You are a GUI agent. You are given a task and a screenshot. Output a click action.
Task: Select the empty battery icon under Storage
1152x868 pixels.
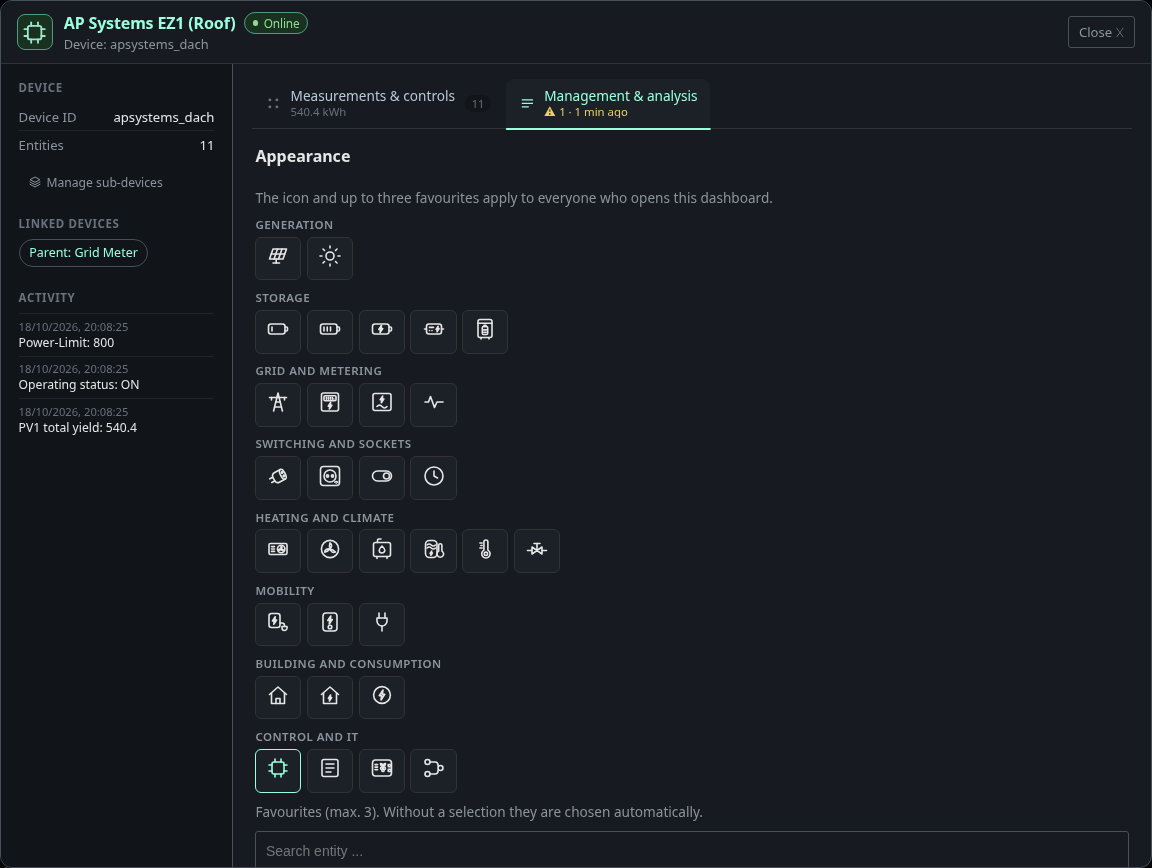coord(278,331)
